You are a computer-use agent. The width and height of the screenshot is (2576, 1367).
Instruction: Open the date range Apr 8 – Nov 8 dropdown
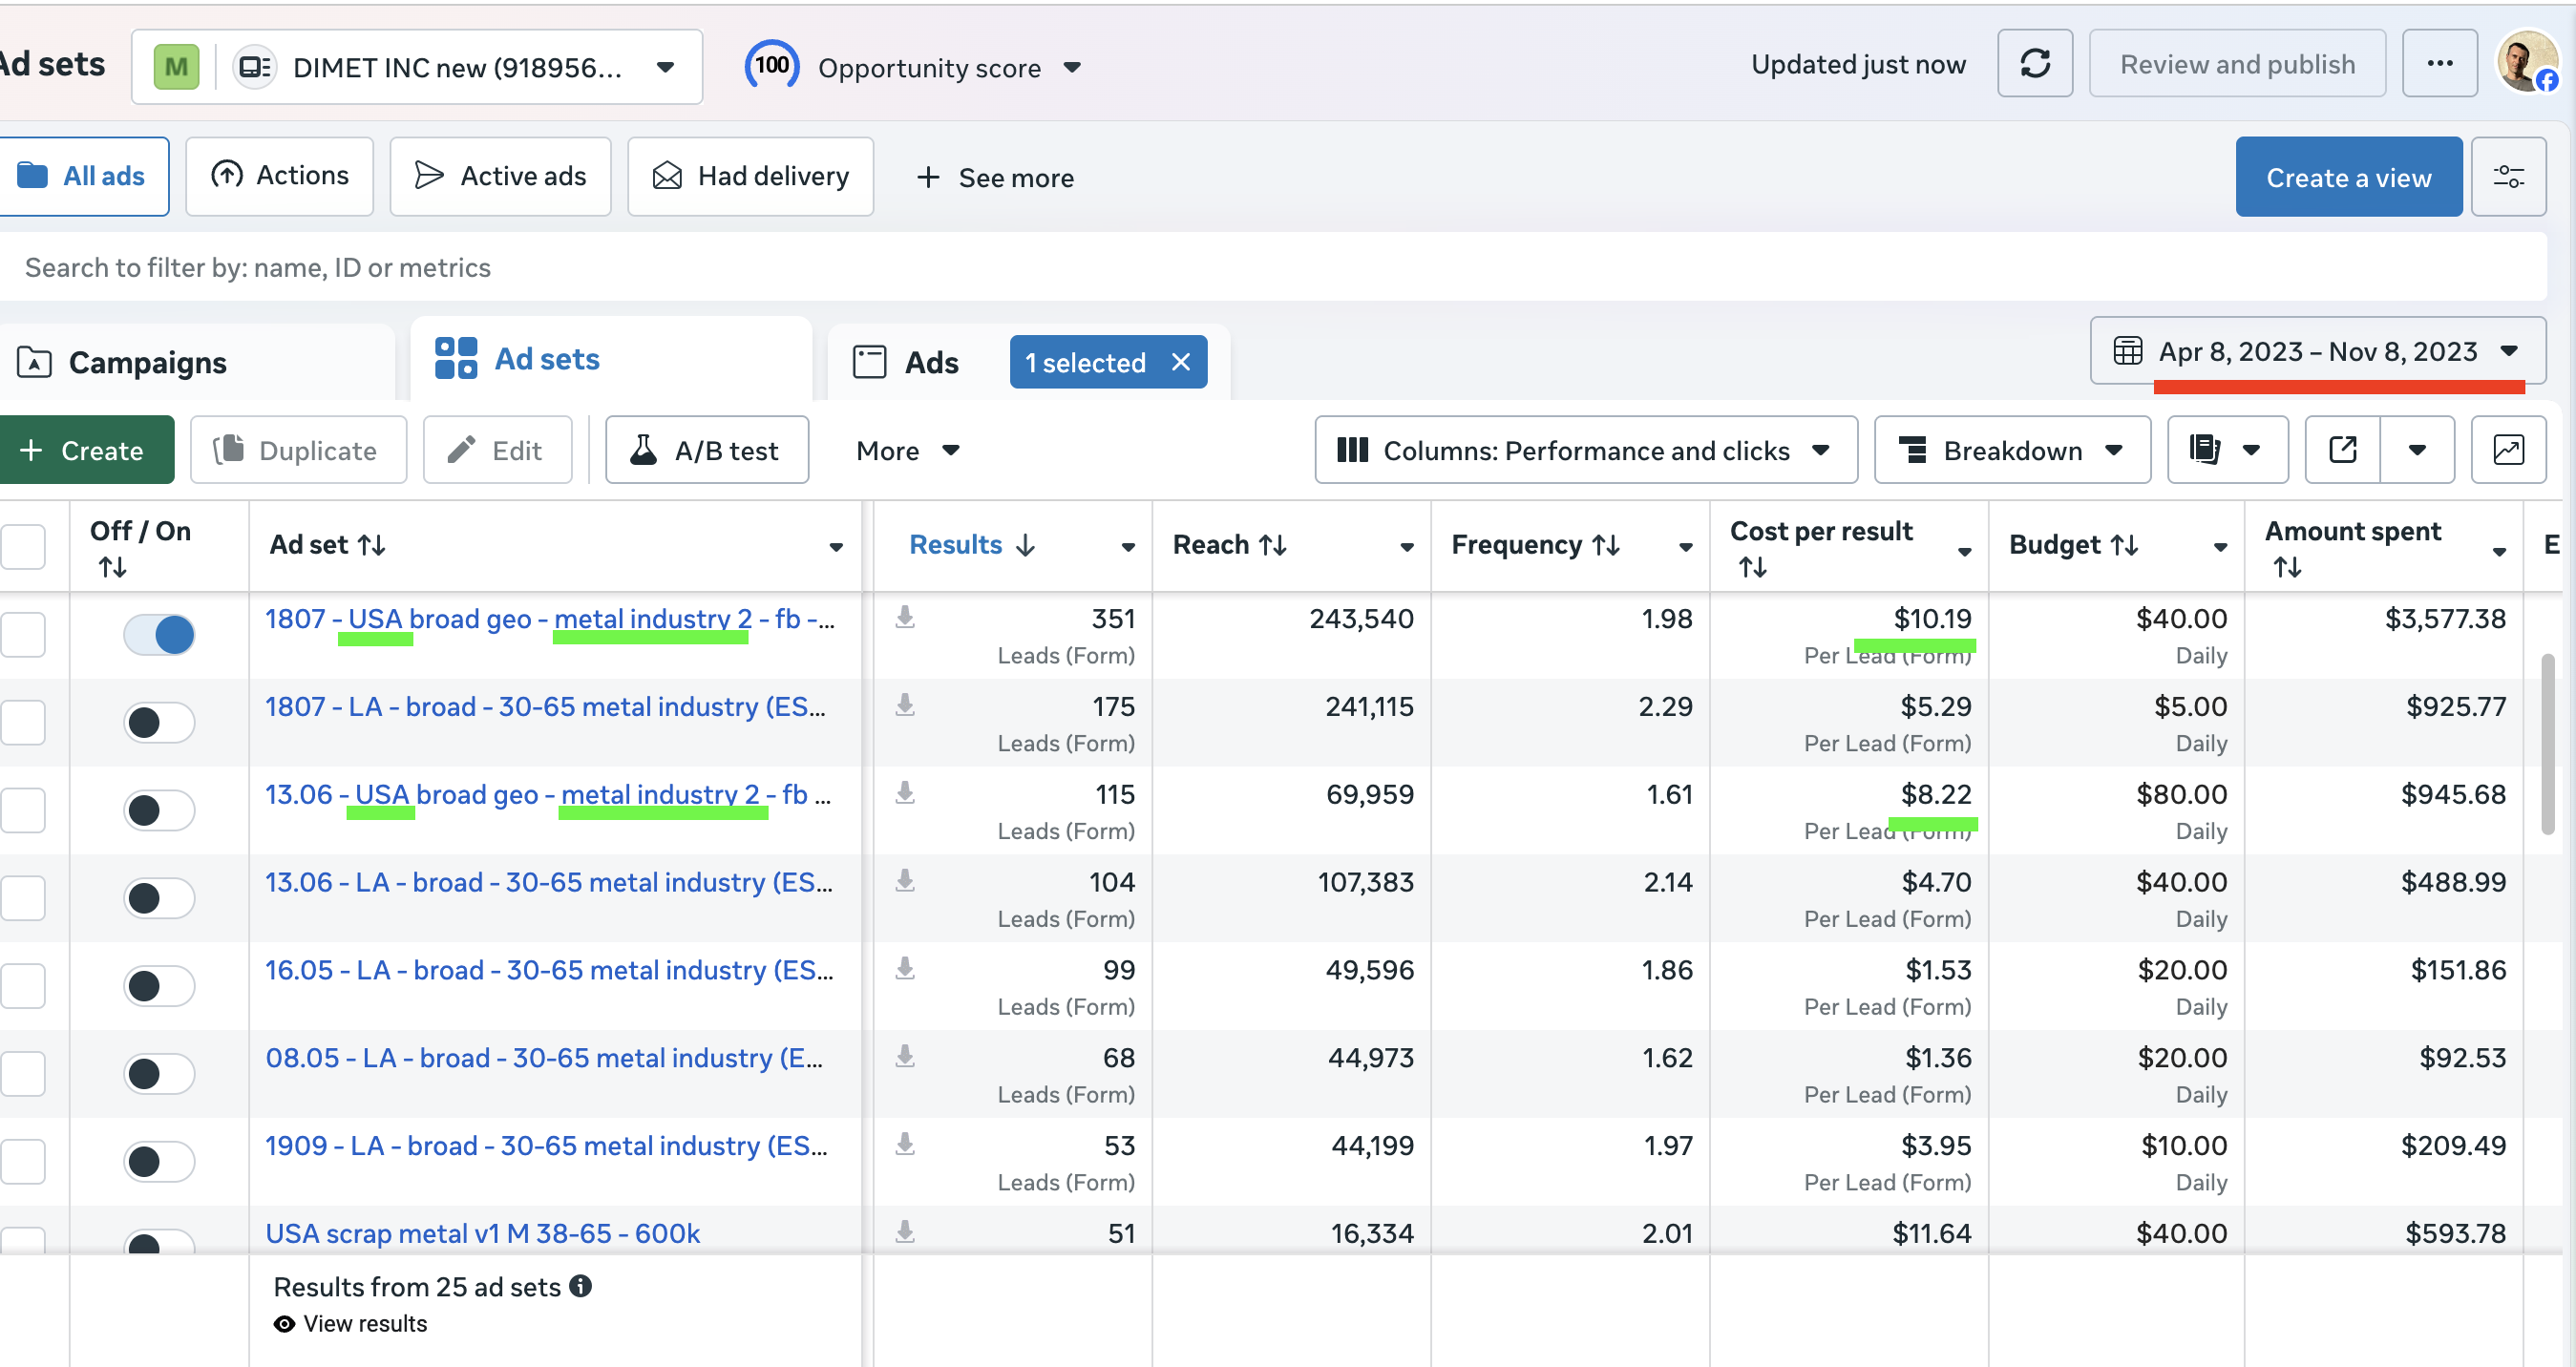[2317, 351]
